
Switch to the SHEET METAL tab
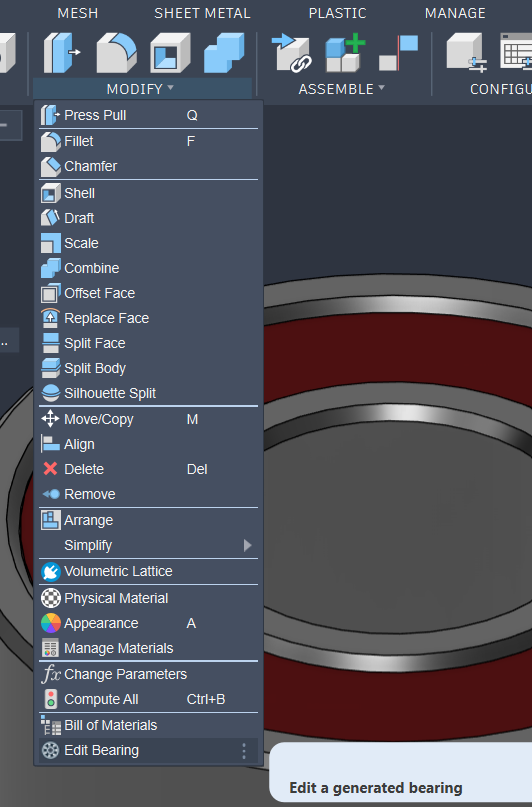202,13
